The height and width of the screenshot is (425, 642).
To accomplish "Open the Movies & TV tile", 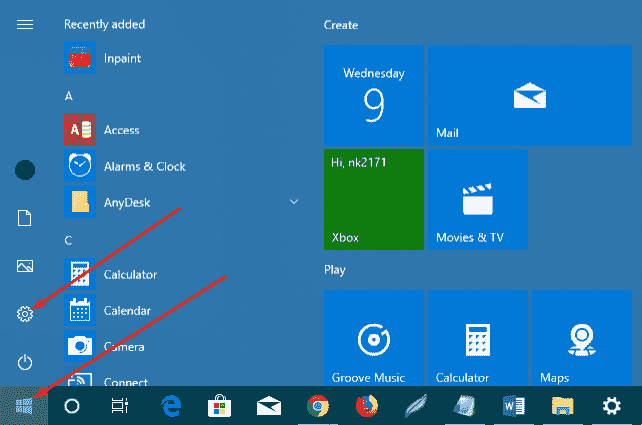I will click(478, 199).
